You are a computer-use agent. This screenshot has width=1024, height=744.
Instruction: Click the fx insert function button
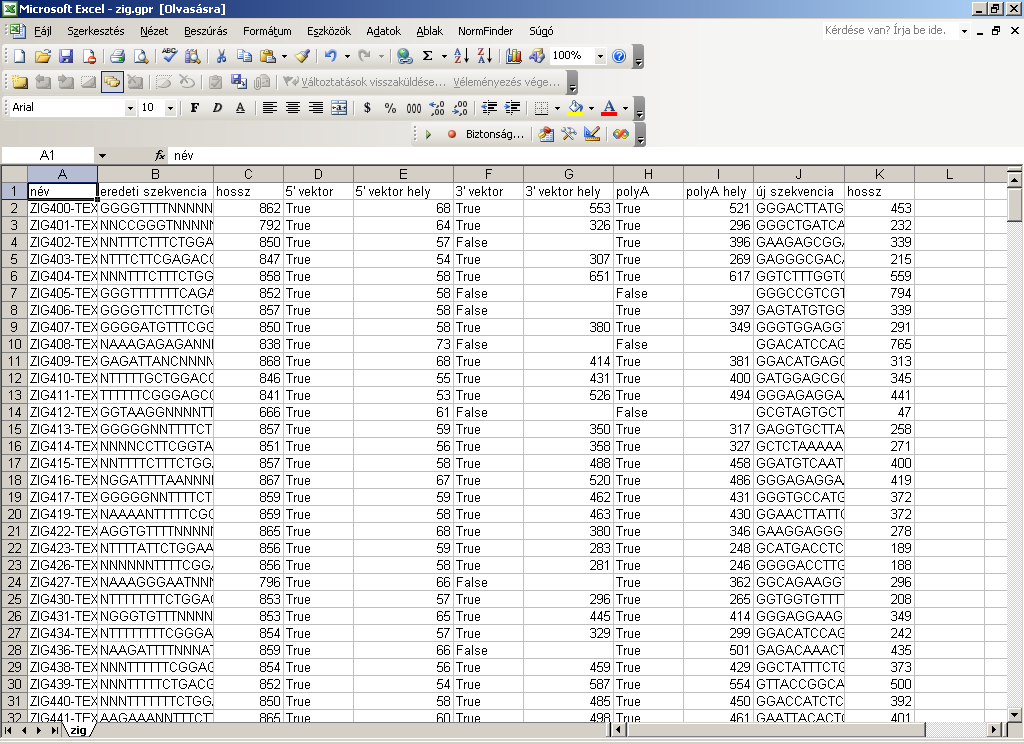(160, 155)
